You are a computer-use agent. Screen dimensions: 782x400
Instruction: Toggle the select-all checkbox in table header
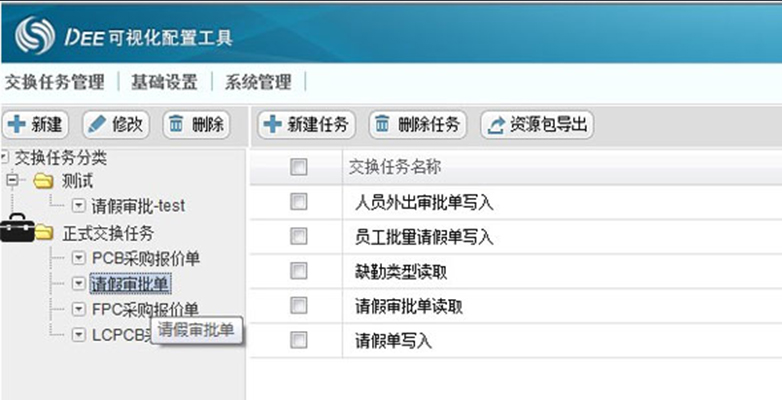pos(298,168)
